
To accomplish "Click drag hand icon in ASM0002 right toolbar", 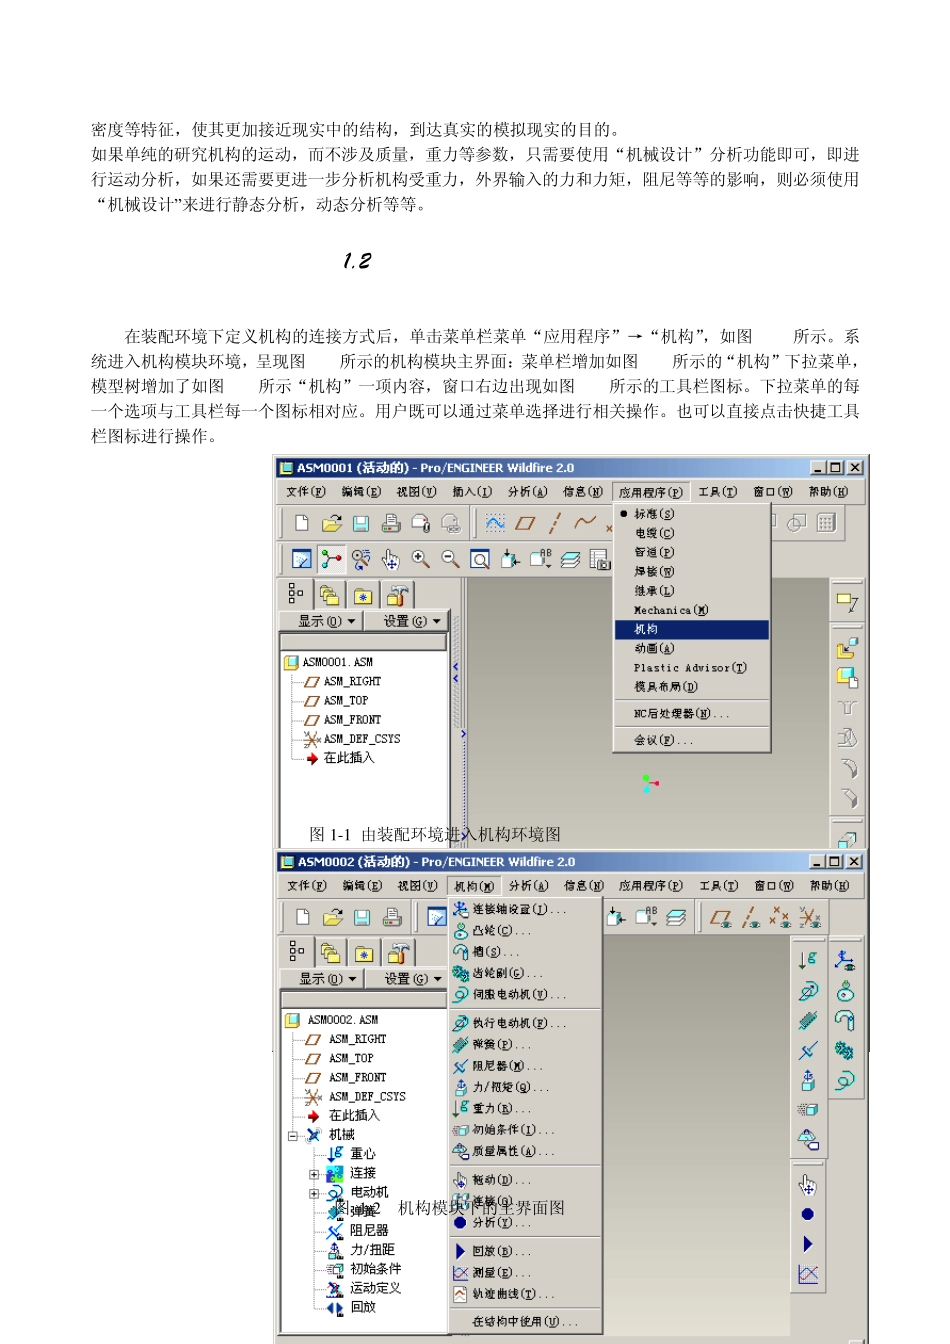I will click(x=808, y=1185).
